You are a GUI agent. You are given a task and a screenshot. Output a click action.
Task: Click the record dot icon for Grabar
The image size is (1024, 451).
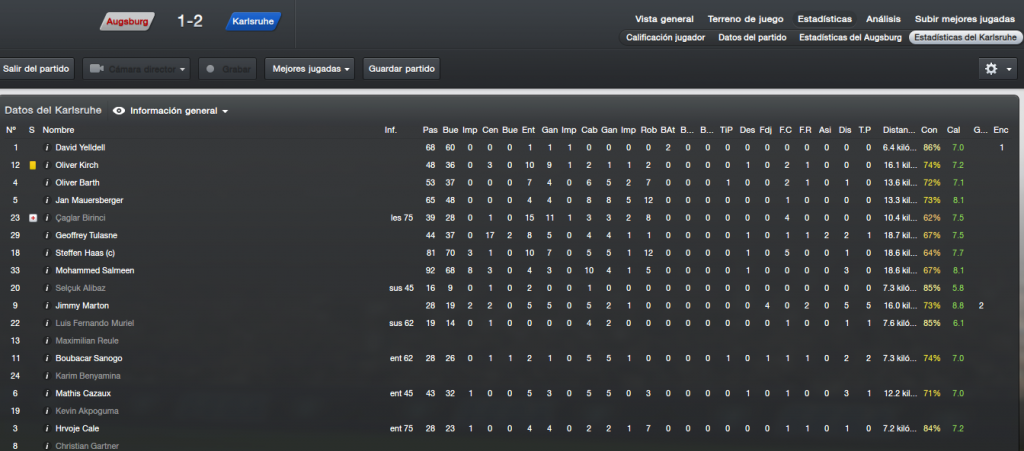pyautogui.click(x=210, y=69)
